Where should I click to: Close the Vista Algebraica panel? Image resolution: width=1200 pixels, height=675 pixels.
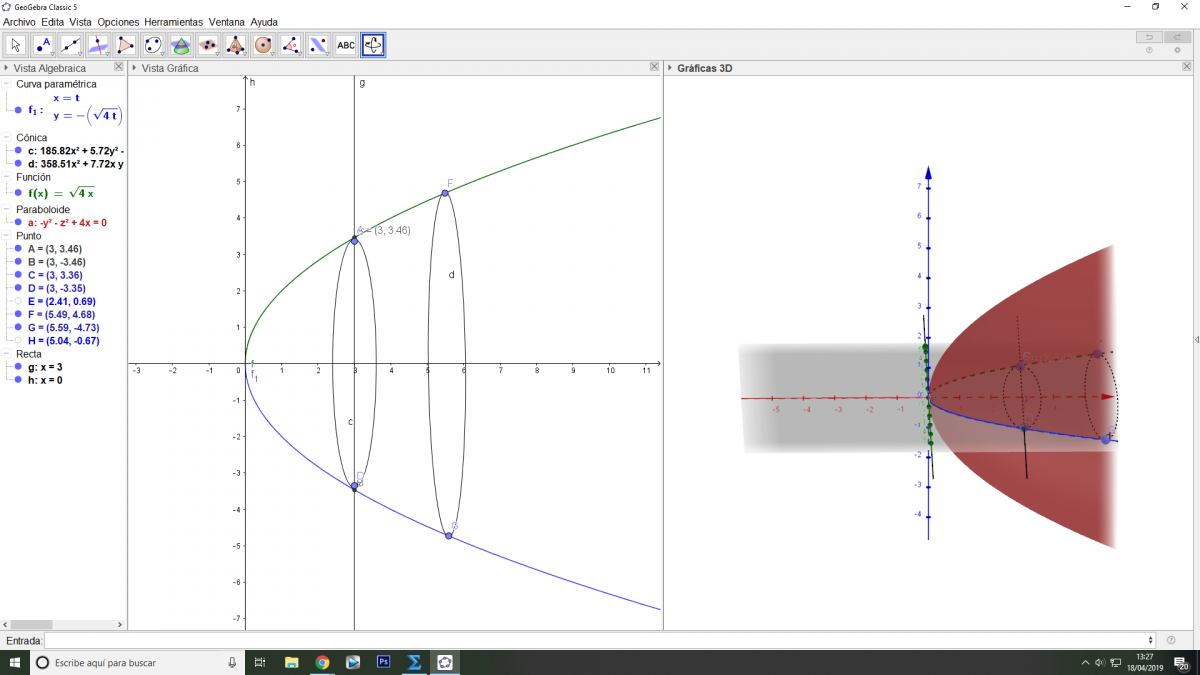119,67
